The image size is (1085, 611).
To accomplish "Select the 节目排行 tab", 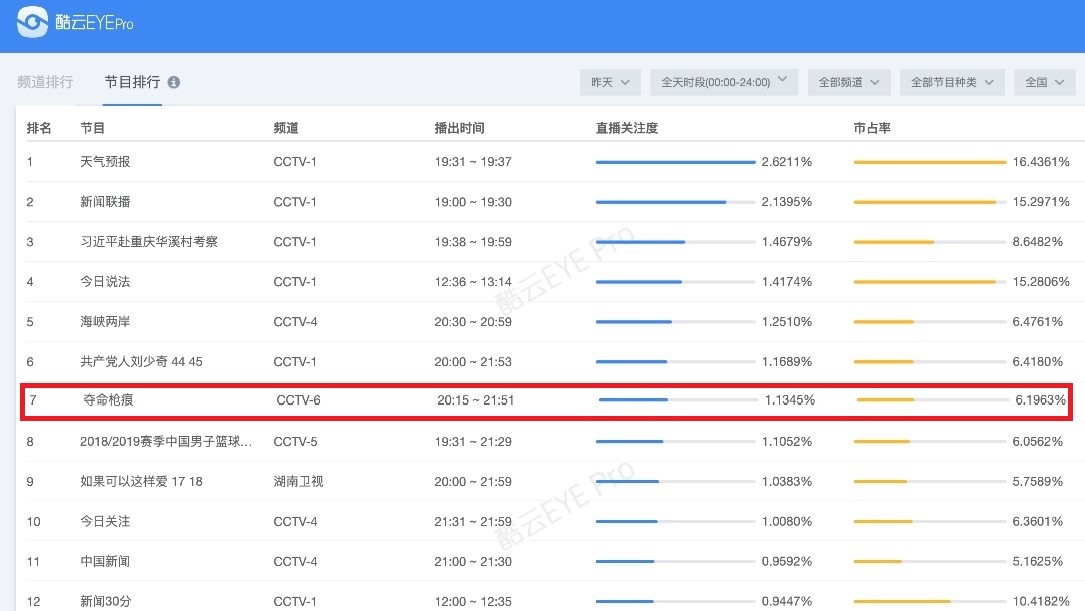I will 132,82.
